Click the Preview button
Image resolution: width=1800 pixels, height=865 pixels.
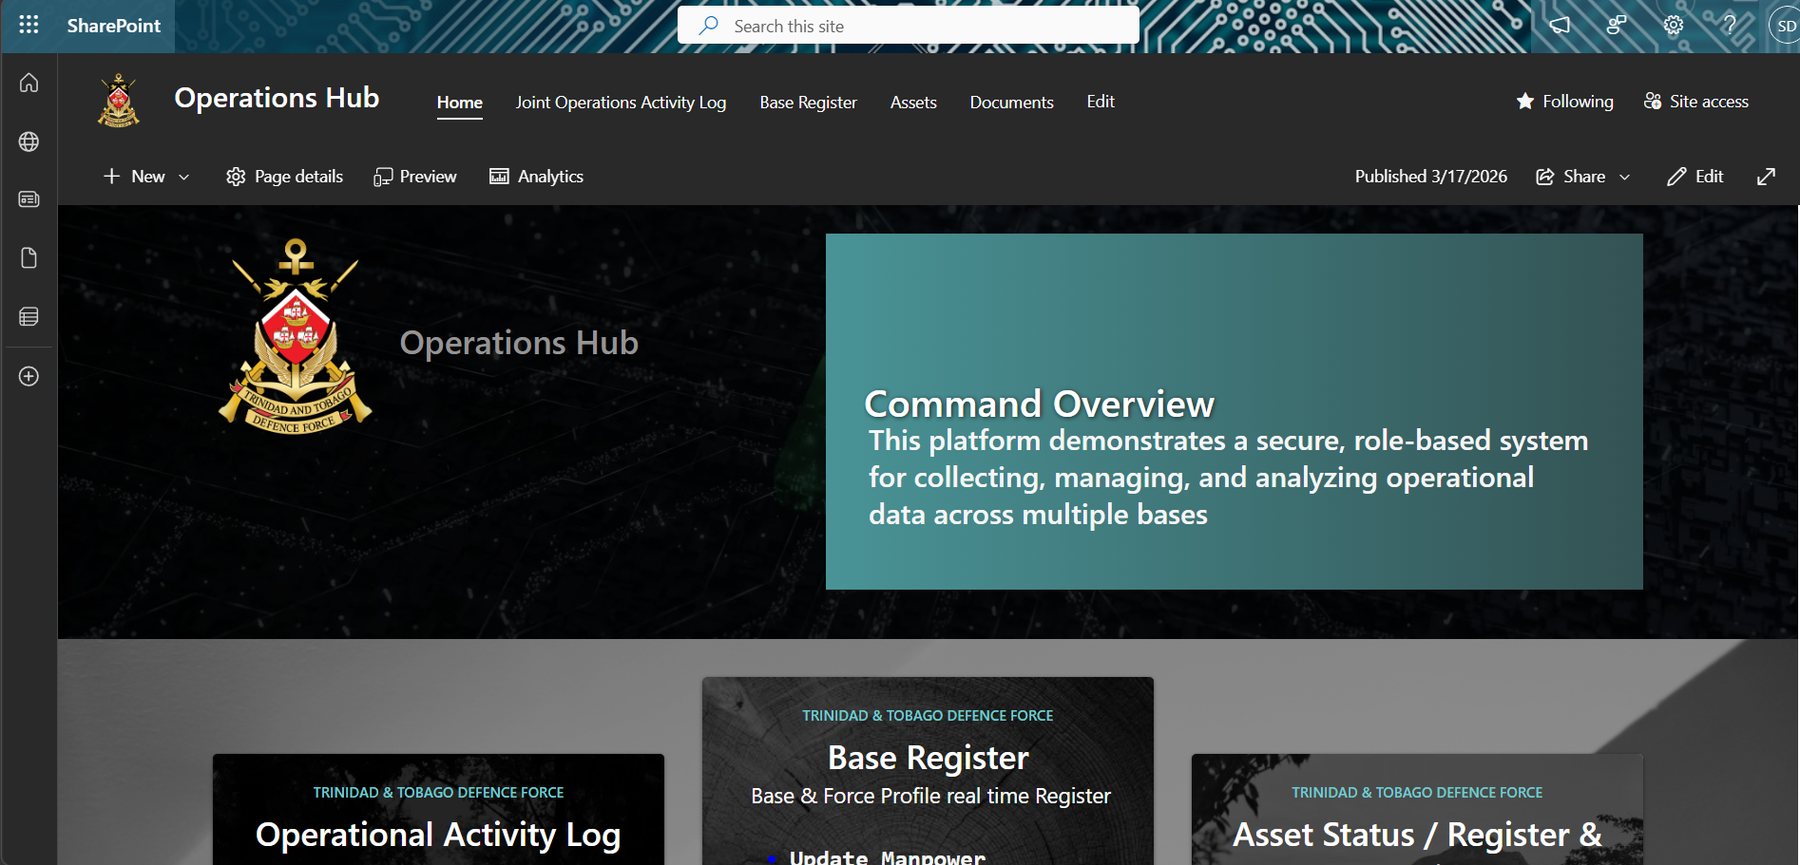point(415,176)
